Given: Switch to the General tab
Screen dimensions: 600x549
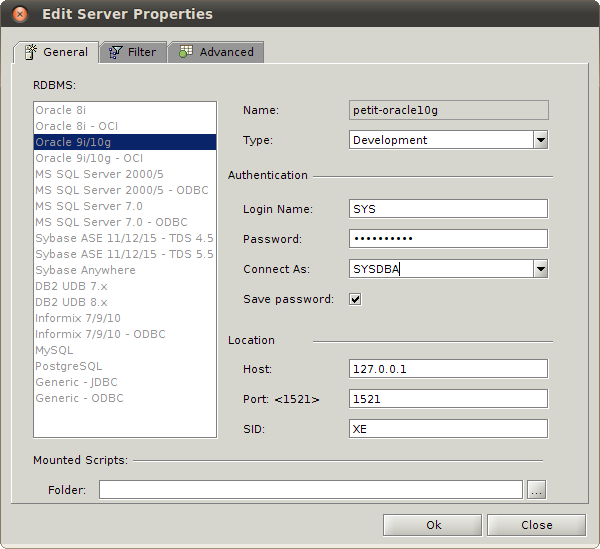Looking at the screenshot, I should click(56, 52).
